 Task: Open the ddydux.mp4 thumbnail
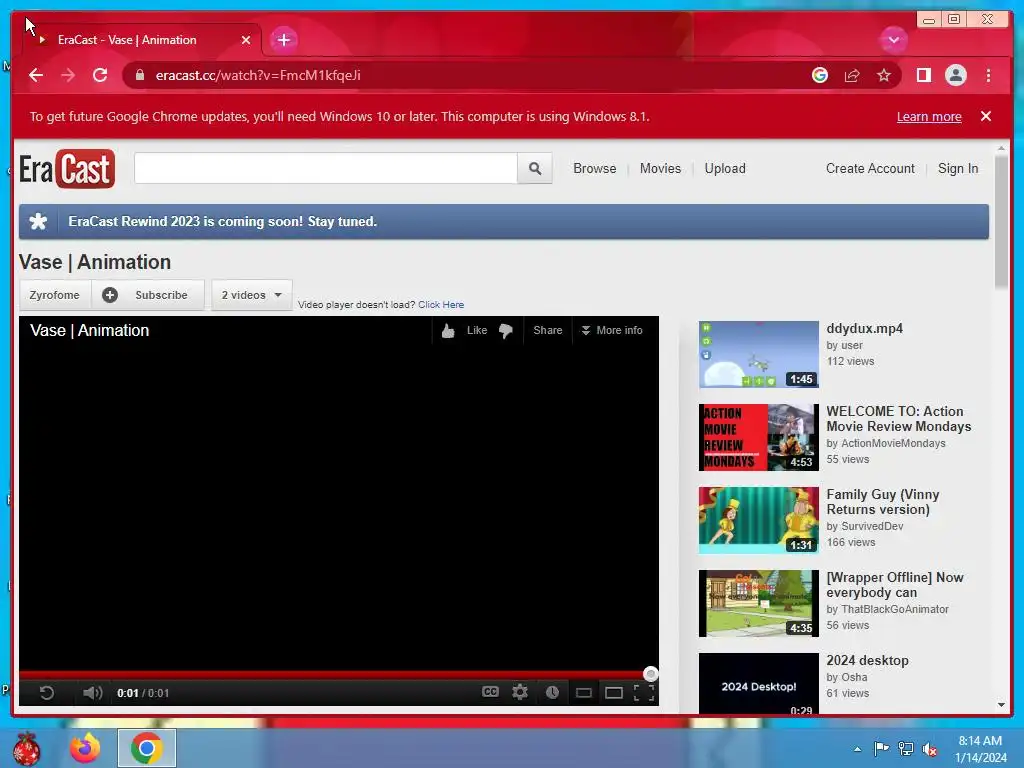(x=758, y=355)
